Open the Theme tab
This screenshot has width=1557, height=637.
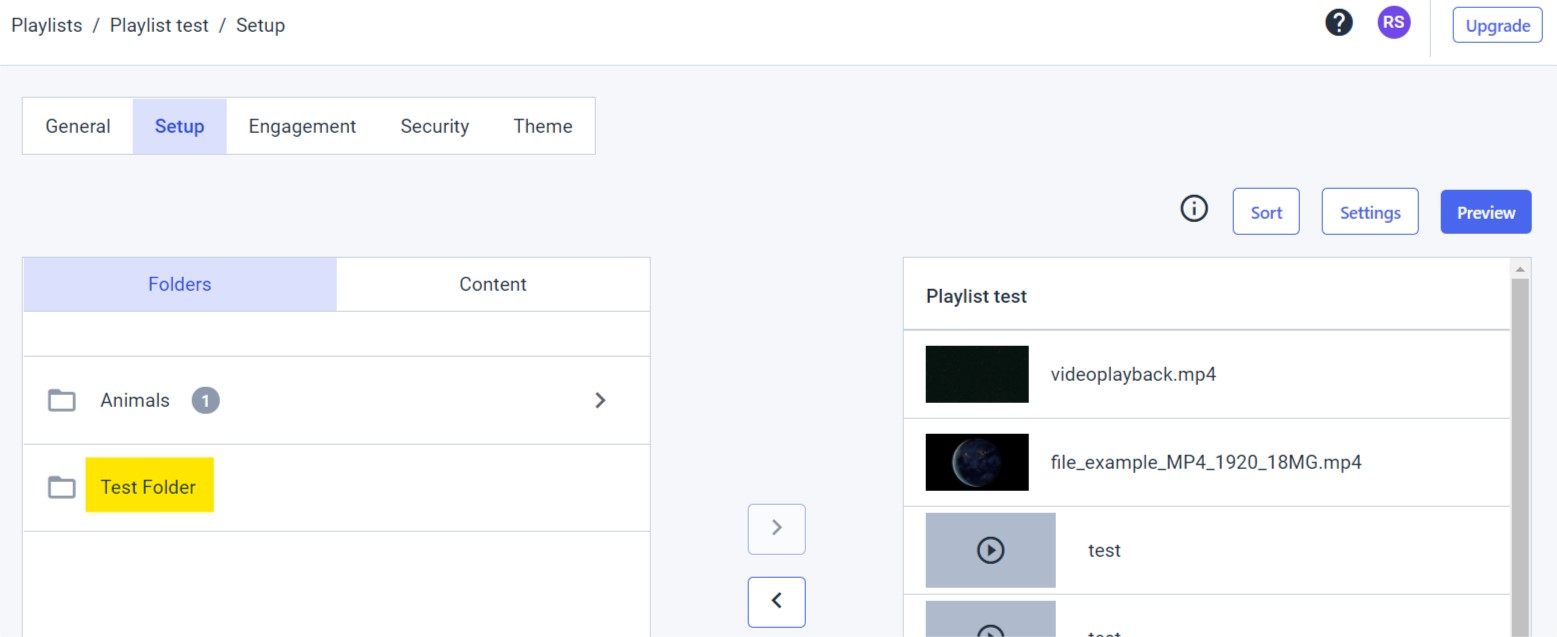pyautogui.click(x=543, y=126)
